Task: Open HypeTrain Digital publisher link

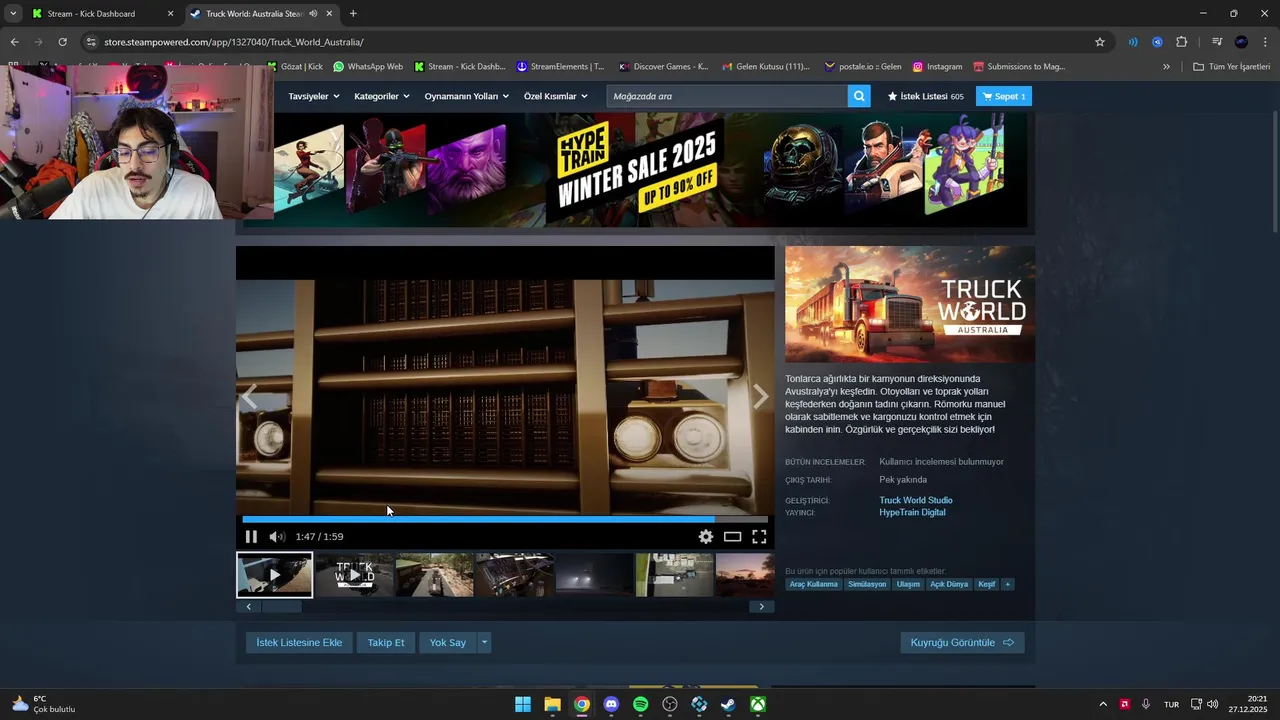Action: [912, 512]
